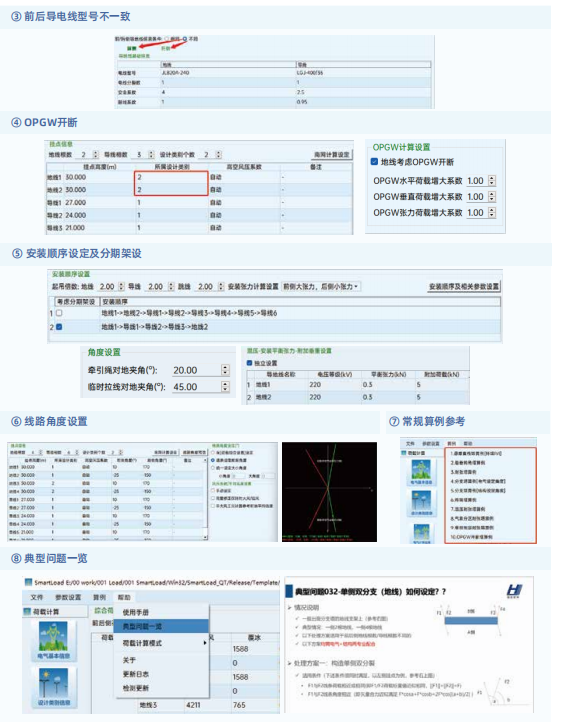Choose 典型问题一览 from the help menu
The width and height of the screenshot is (563, 725).
[161, 627]
